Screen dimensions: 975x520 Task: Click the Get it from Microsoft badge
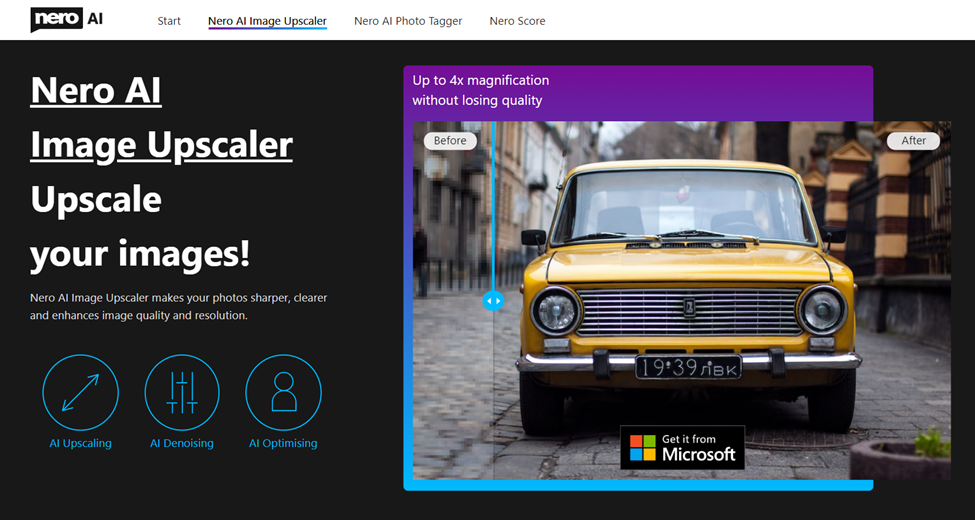pos(682,447)
